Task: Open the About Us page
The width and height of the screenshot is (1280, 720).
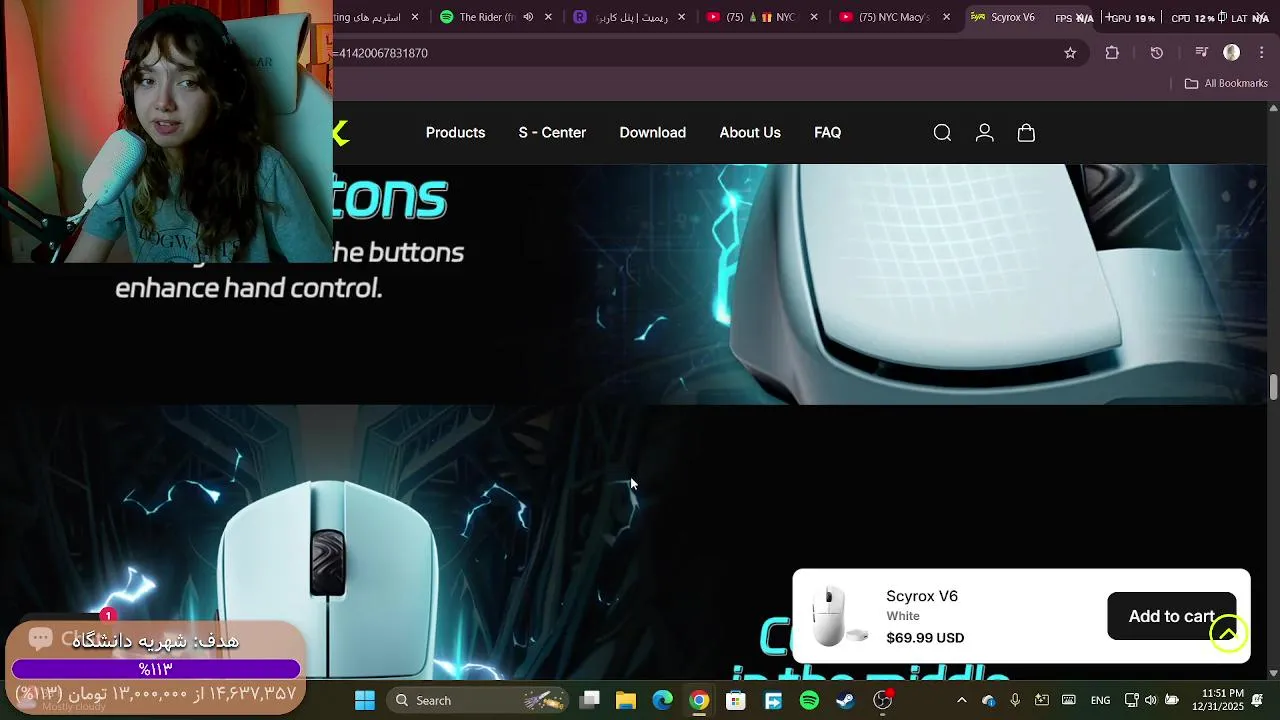Action: pyautogui.click(x=750, y=132)
